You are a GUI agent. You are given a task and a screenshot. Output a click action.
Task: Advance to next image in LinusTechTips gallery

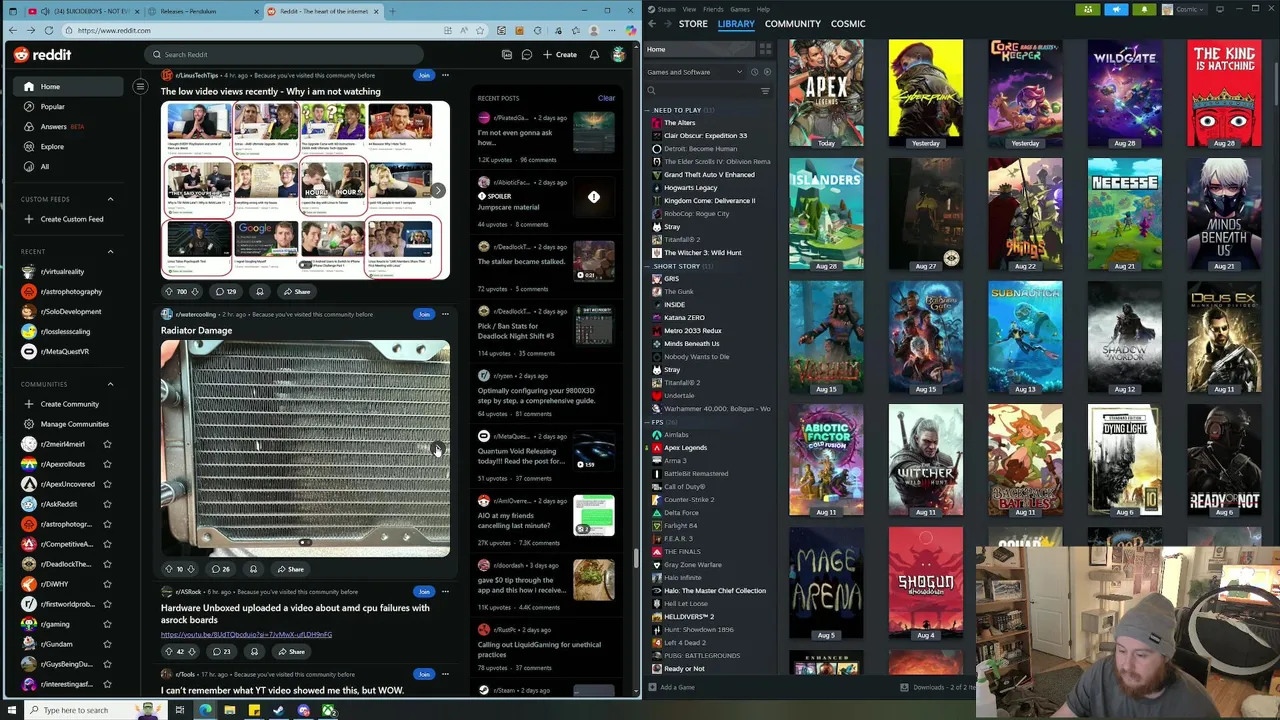point(438,190)
